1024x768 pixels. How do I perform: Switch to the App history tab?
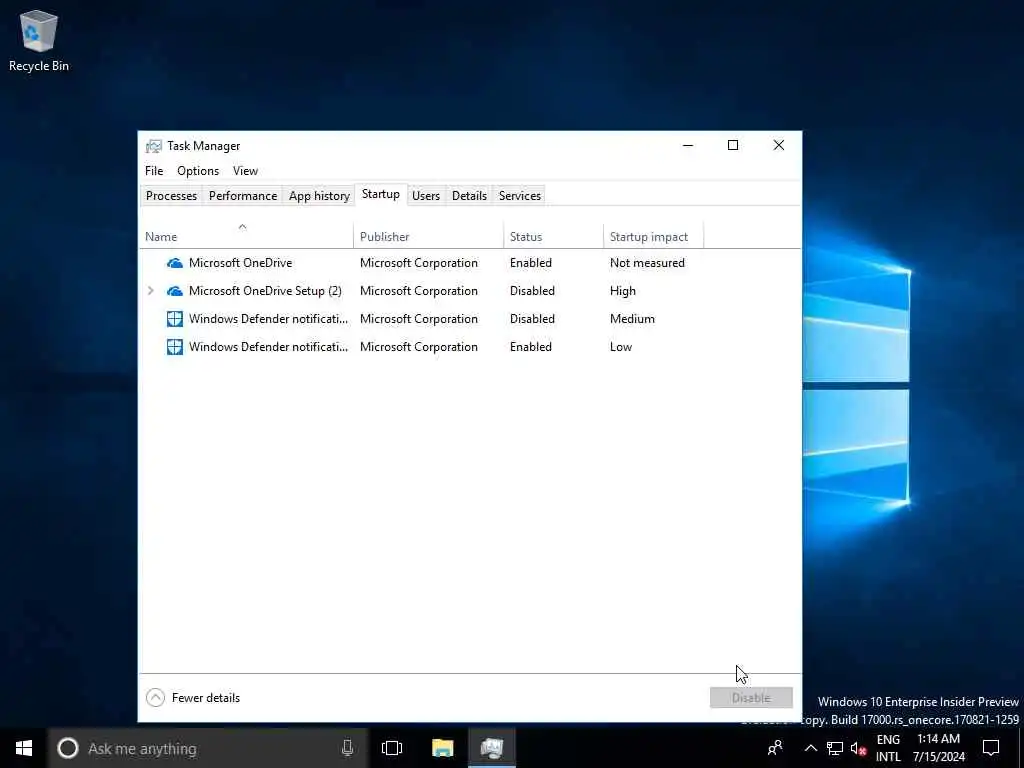(x=319, y=196)
